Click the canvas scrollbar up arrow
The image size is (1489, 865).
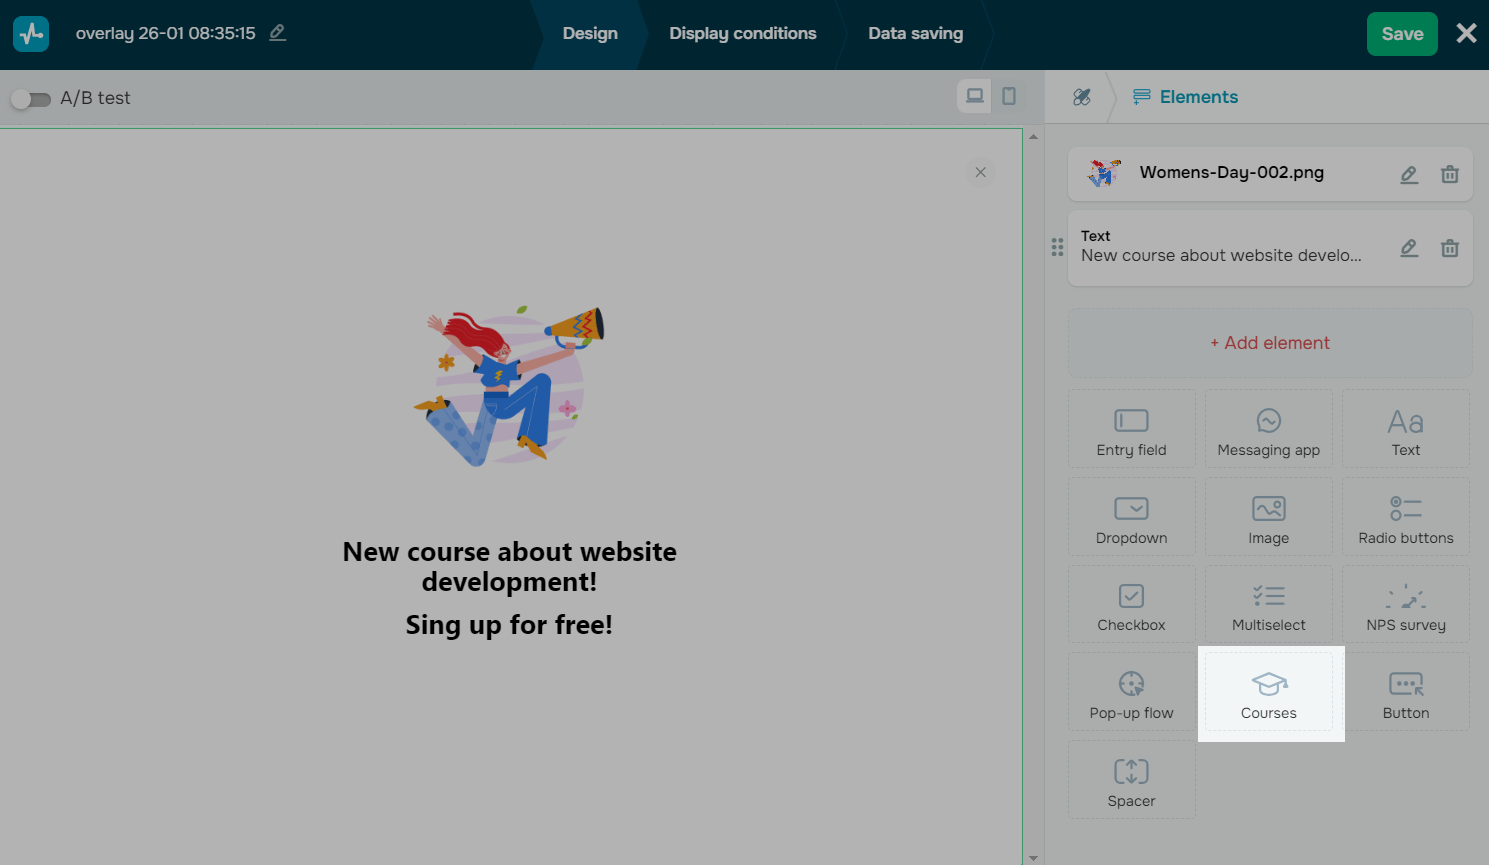(x=1033, y=136)
